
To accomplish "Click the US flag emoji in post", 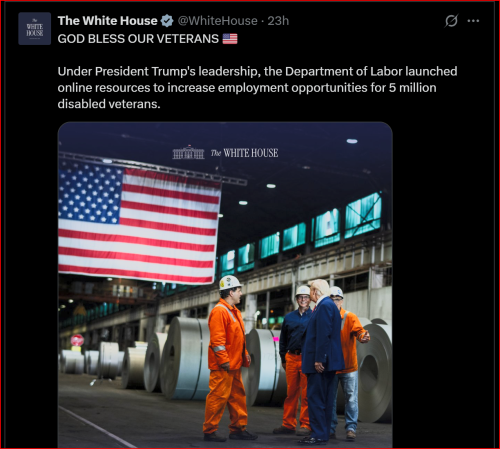I will pyautogui.click(x=230, y=39).
